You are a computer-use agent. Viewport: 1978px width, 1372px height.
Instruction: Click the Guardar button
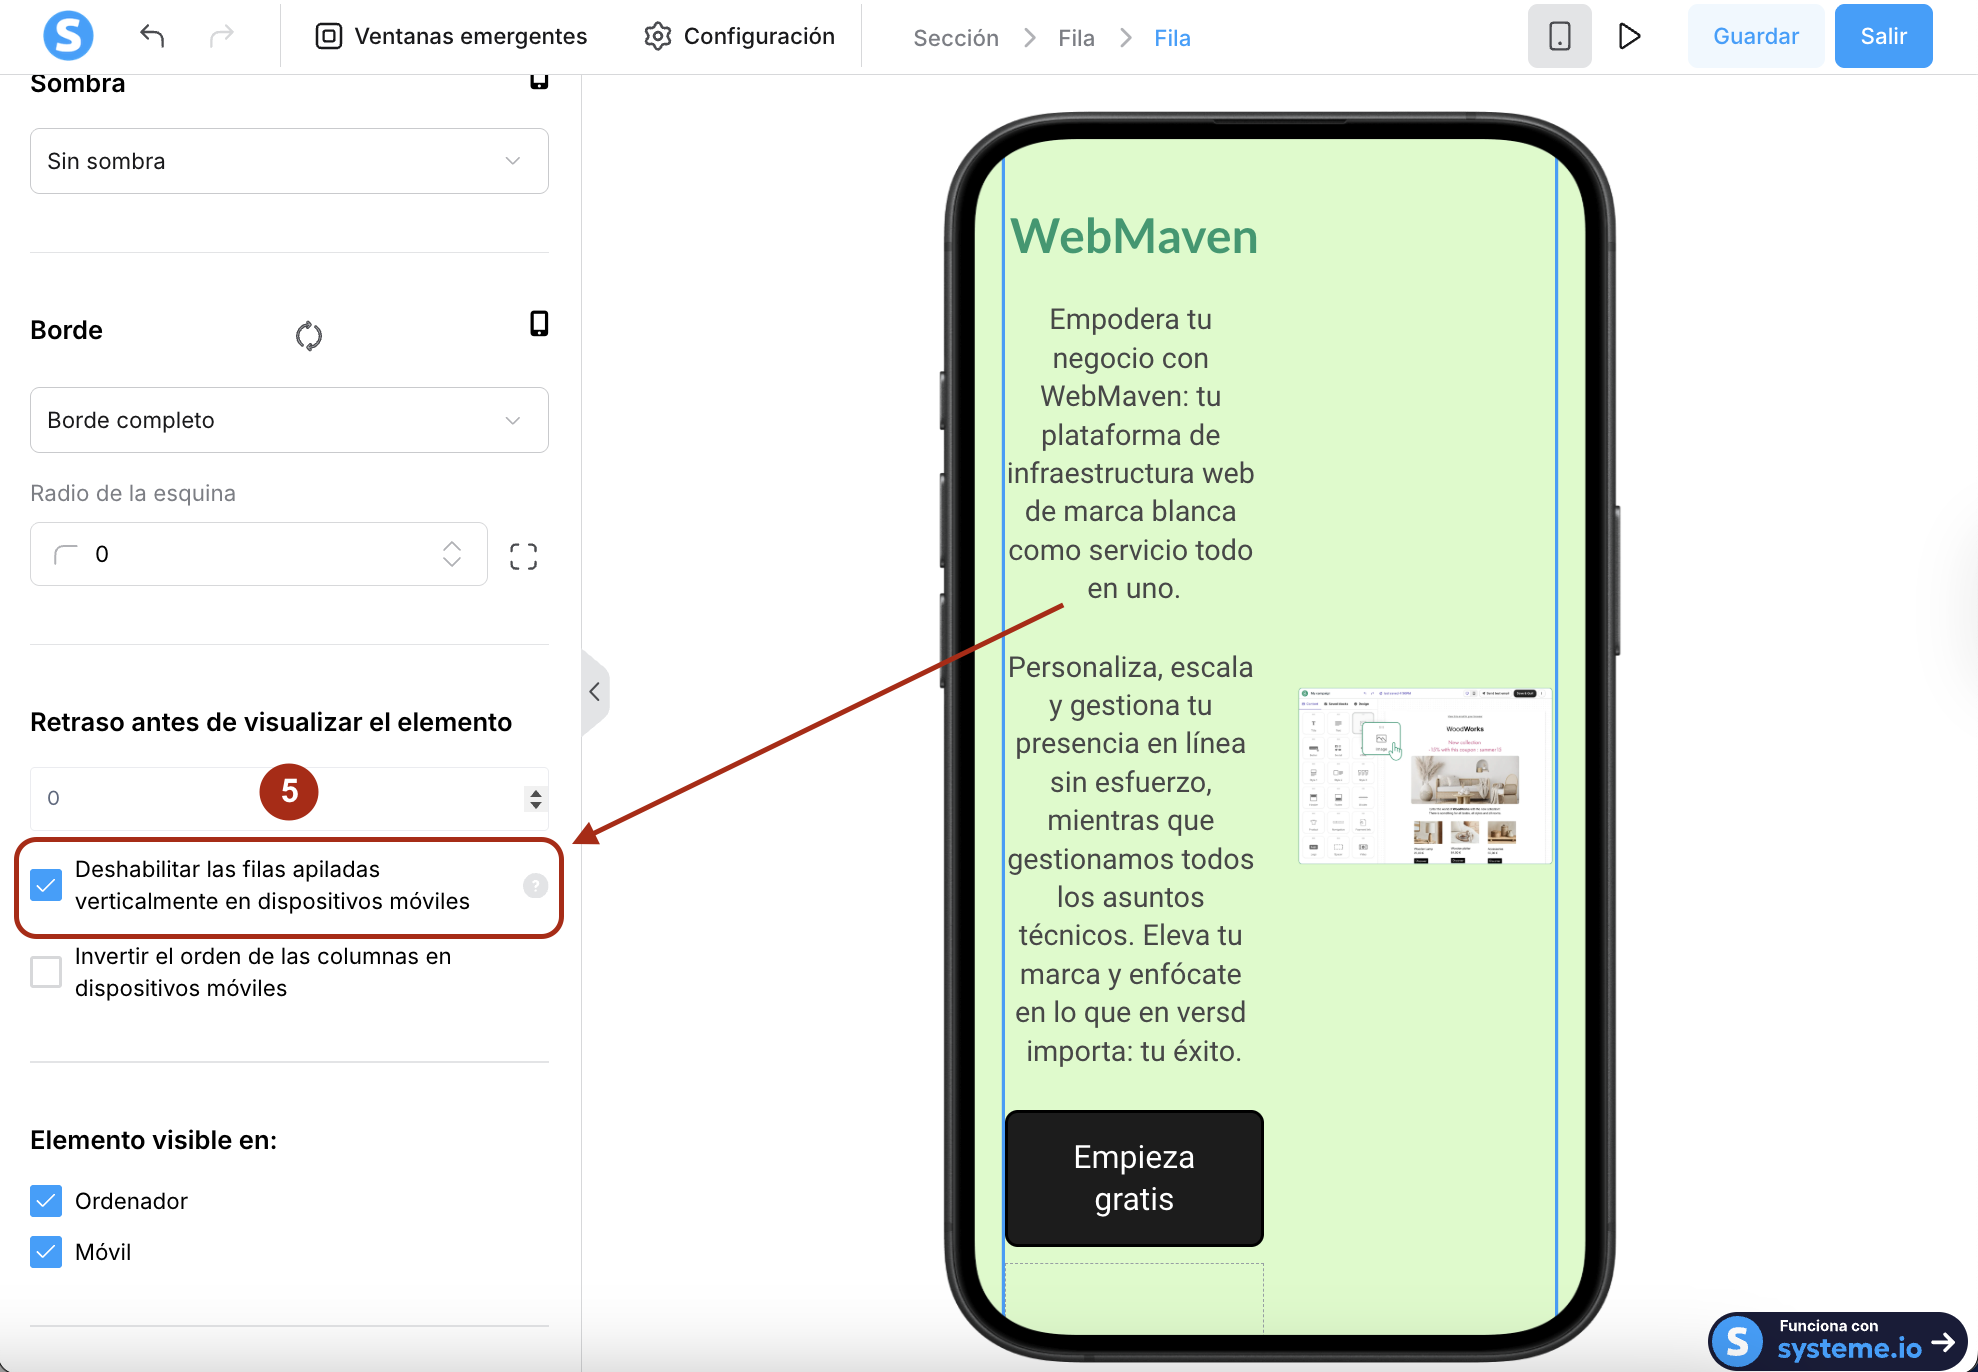click(1755, 36)
